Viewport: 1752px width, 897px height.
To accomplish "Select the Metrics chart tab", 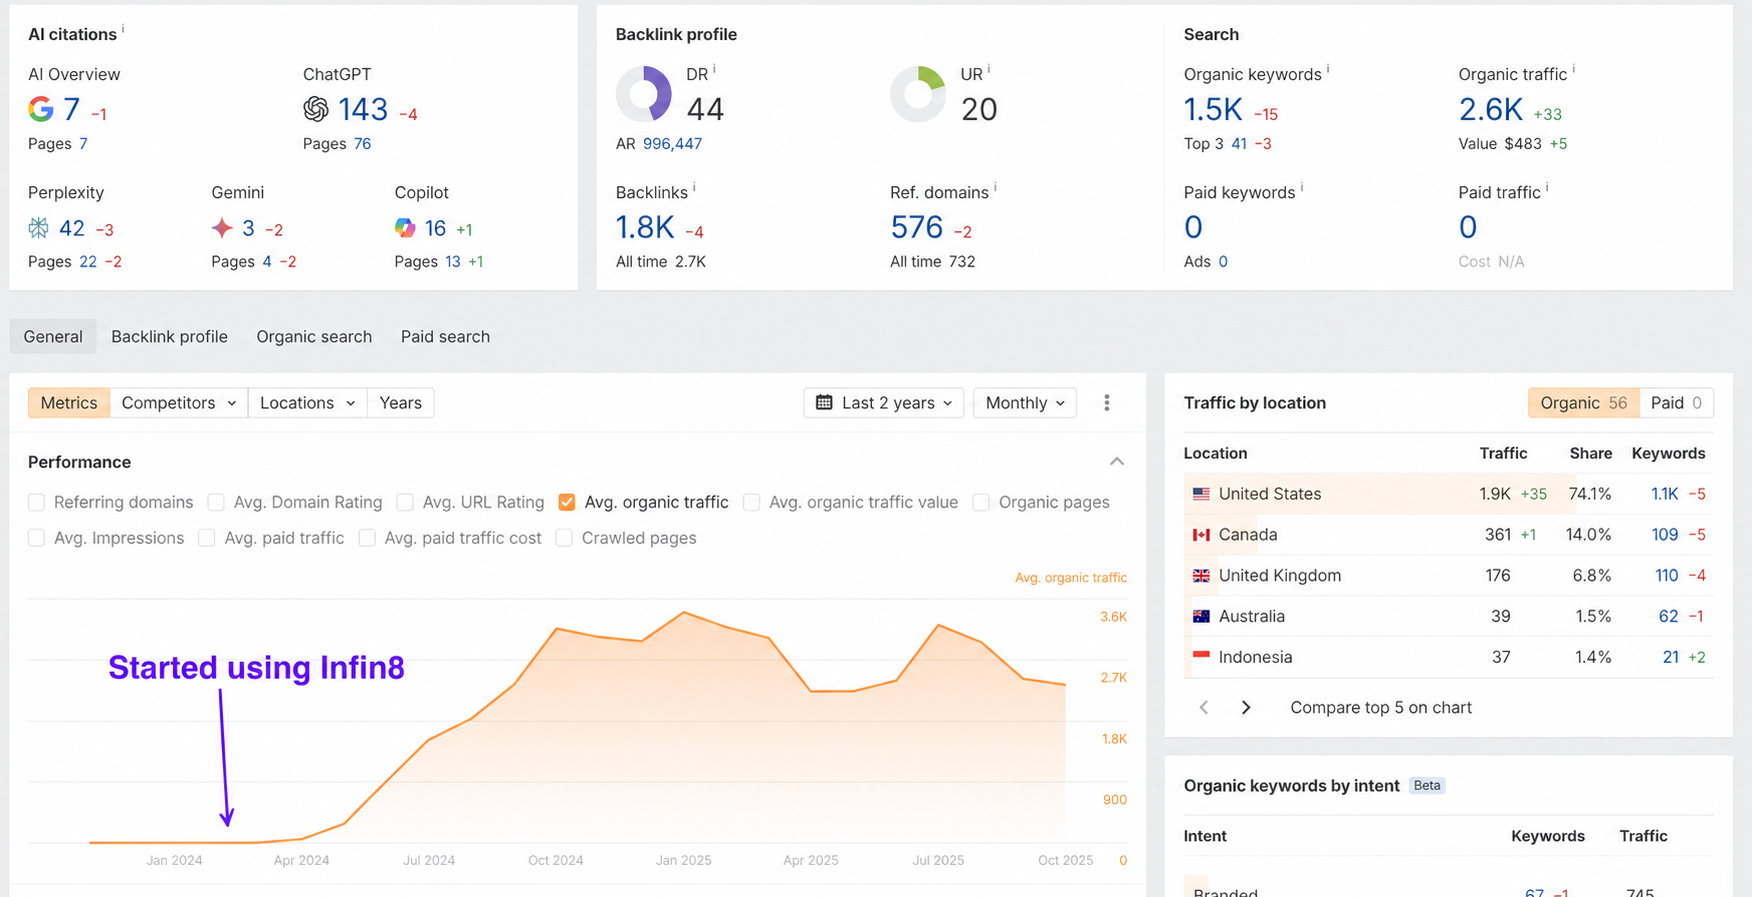I will tap(69, 403).
